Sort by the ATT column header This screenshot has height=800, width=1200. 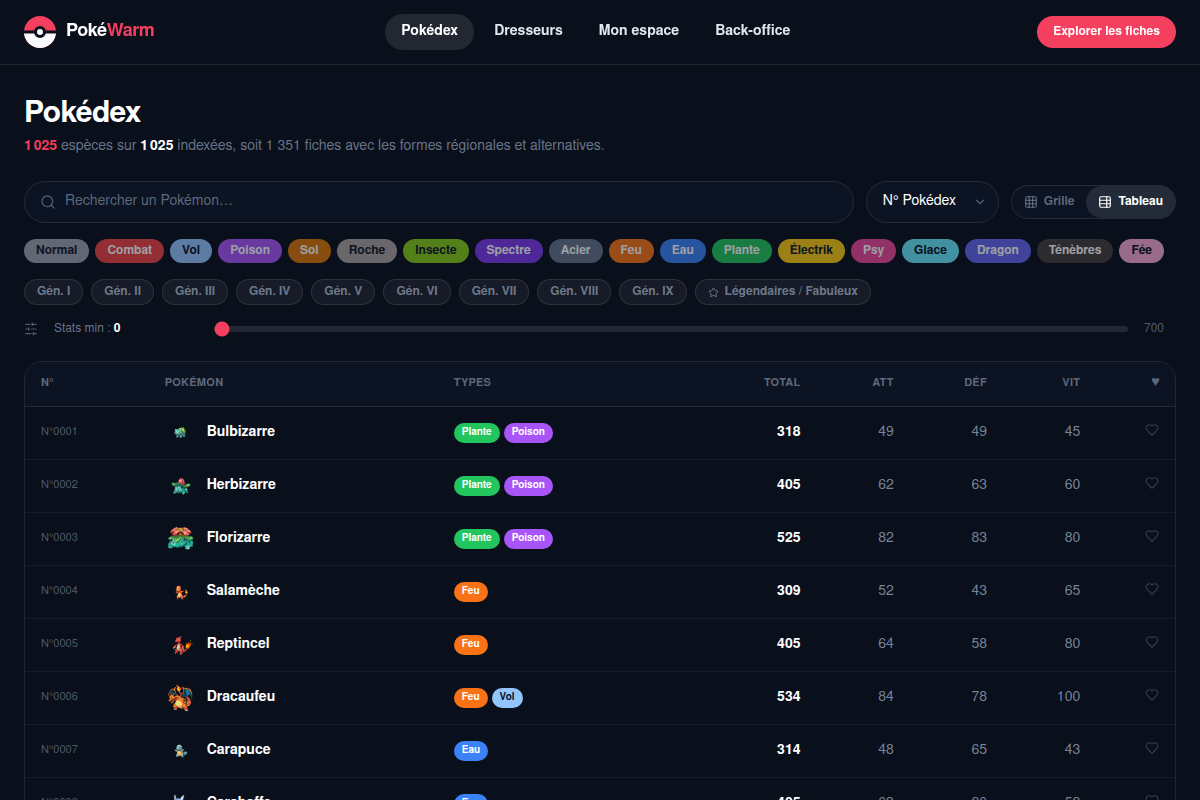click(x=883, y=382)
